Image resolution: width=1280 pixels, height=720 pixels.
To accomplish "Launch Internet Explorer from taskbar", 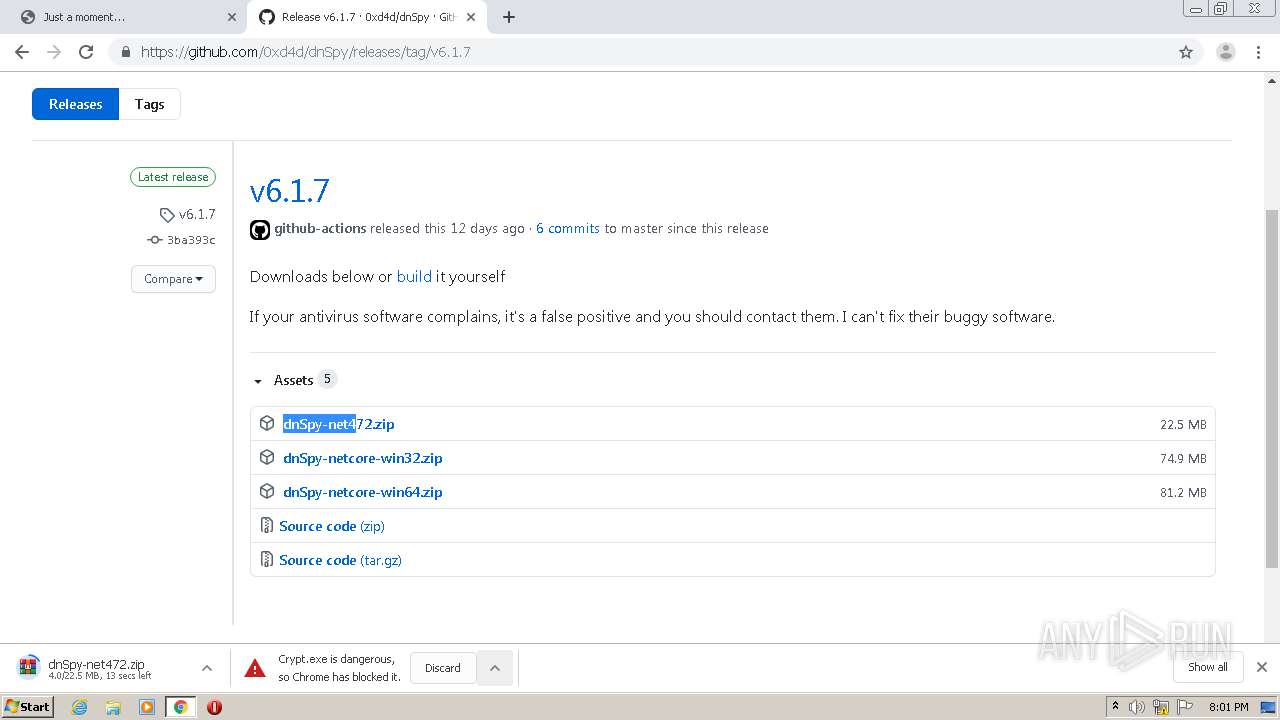I will pyautogui.click(x=80, y=707).
